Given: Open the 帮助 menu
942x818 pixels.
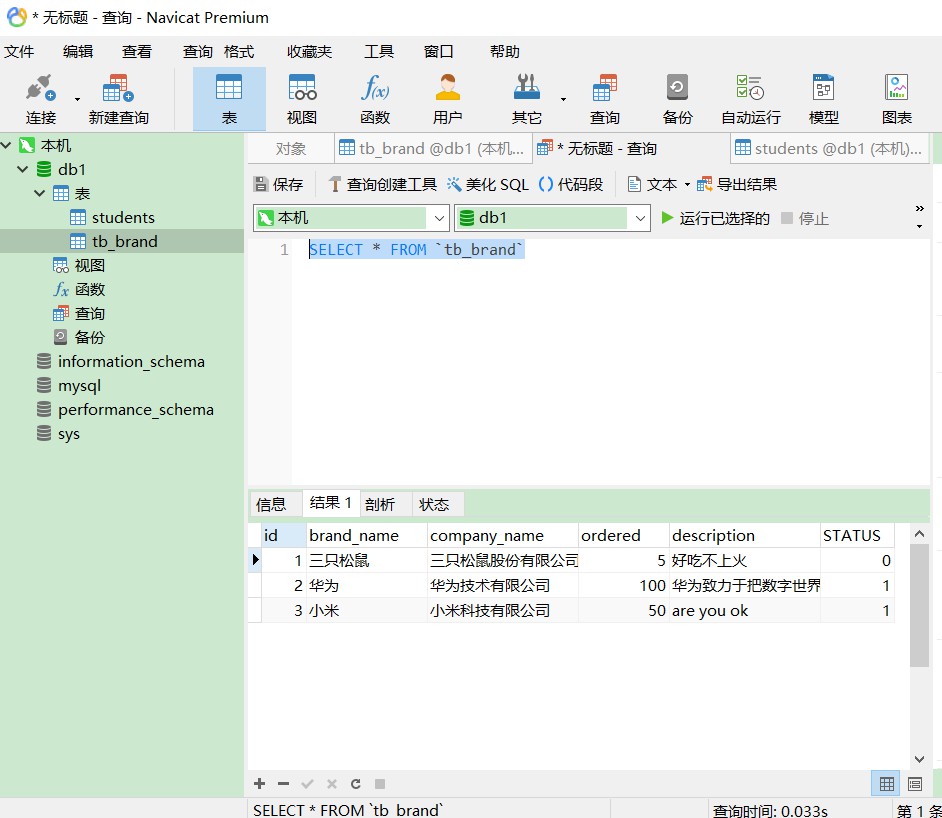Looking at the screenshot, I should click(505, 52).
